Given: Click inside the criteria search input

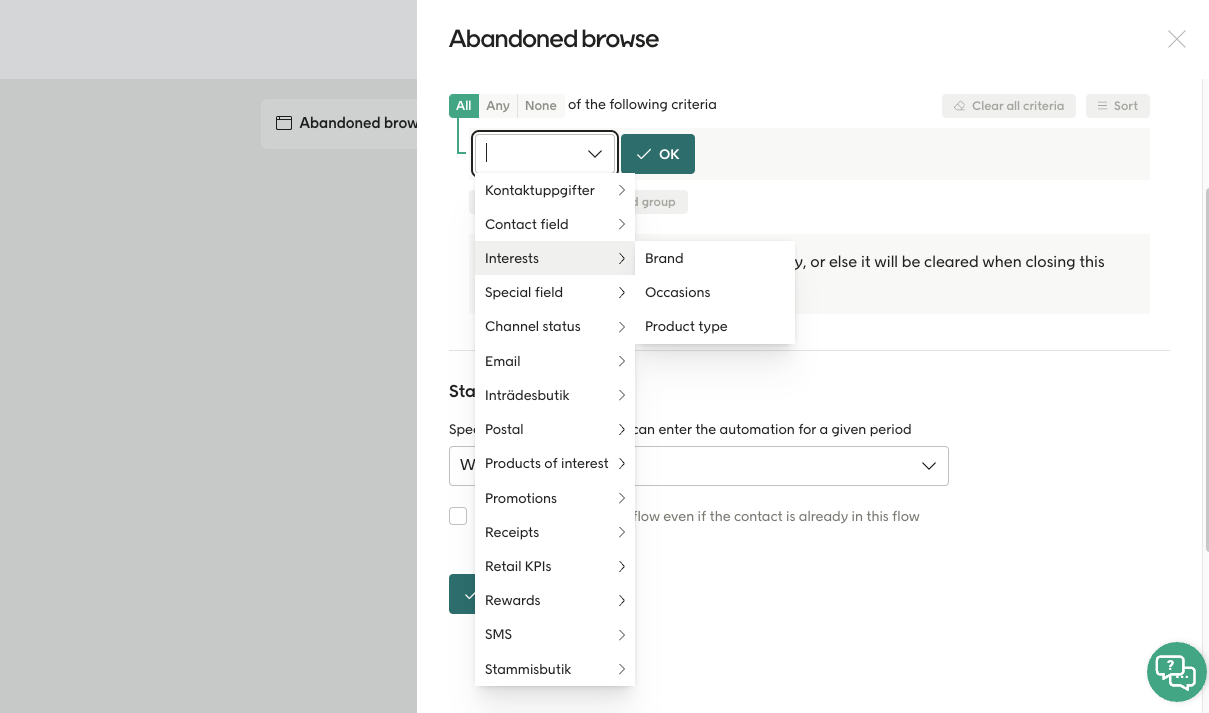Looking at the screenshot, I should (530, 154).
